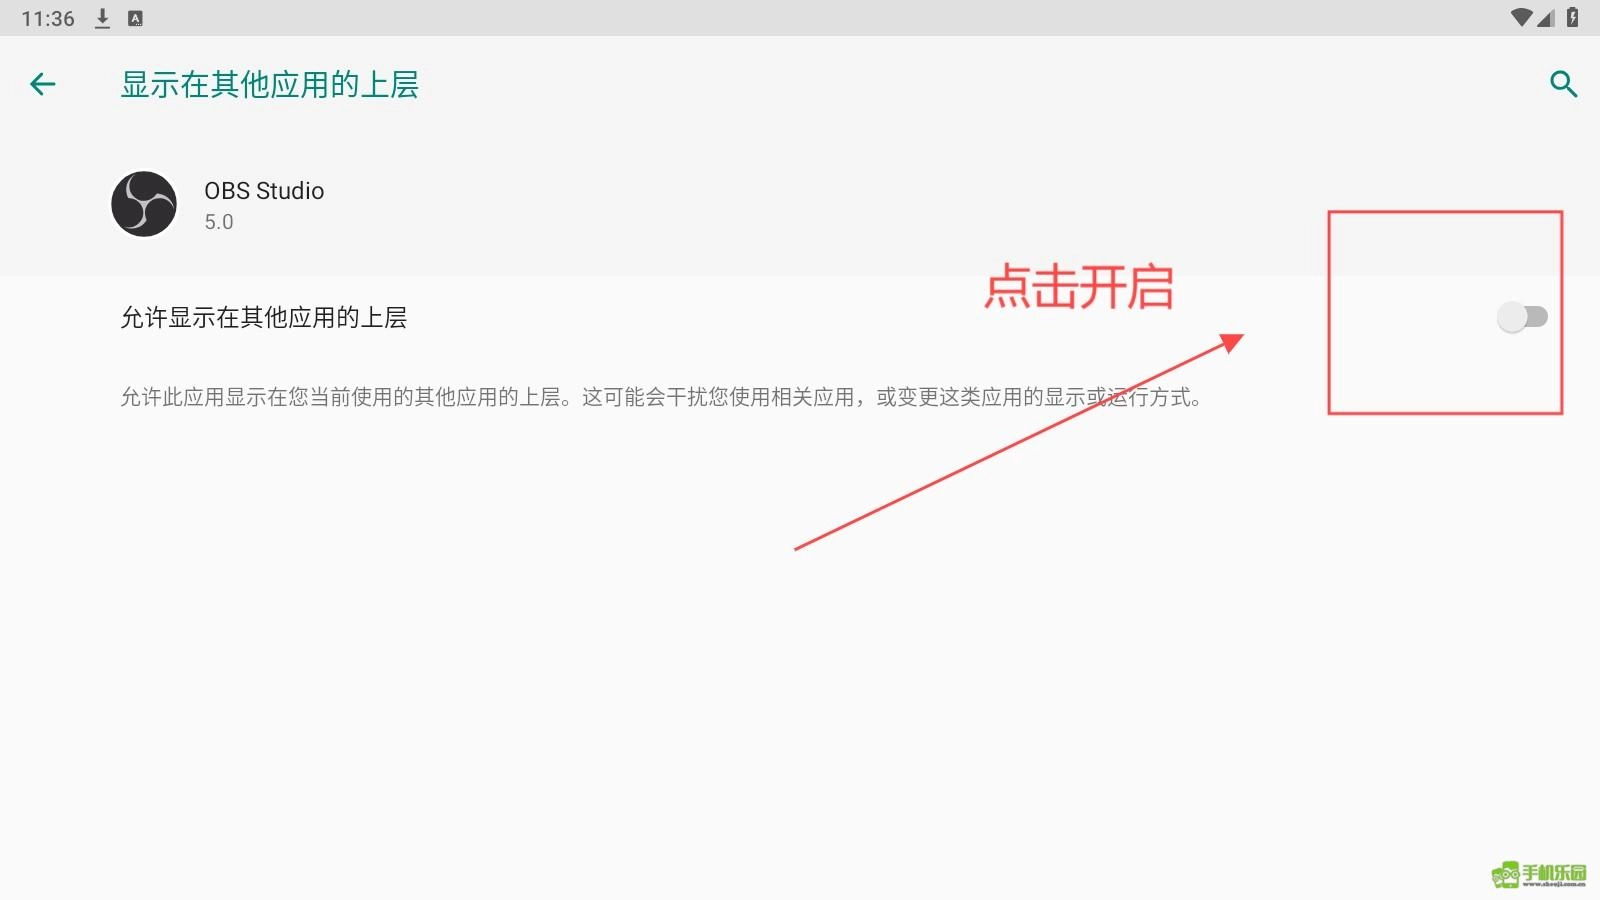Go back using the teal arrow

(x=43, y=85)
